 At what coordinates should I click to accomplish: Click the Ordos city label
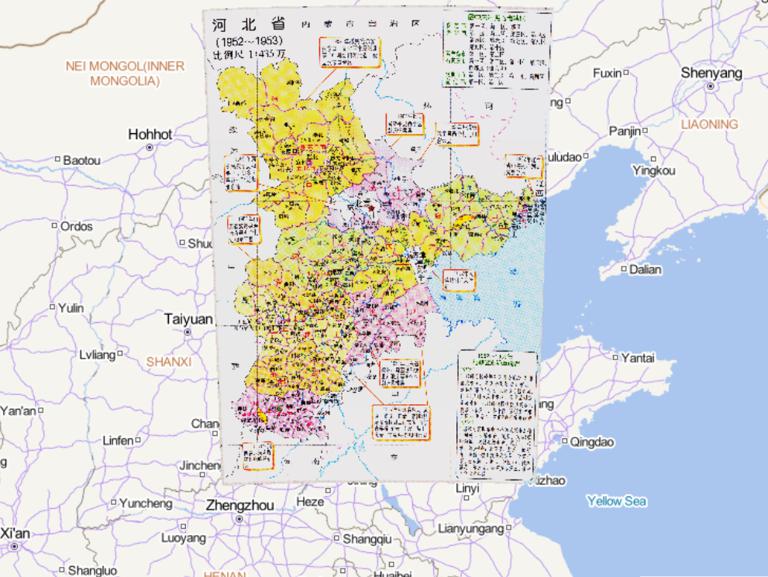(76, 226)
